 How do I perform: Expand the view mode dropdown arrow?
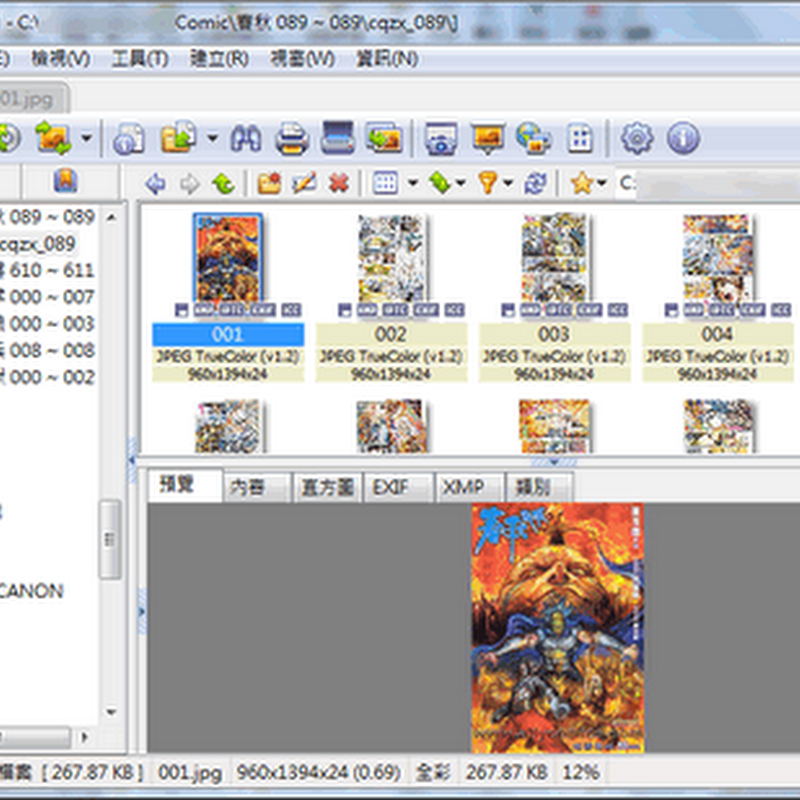[412, 183]
